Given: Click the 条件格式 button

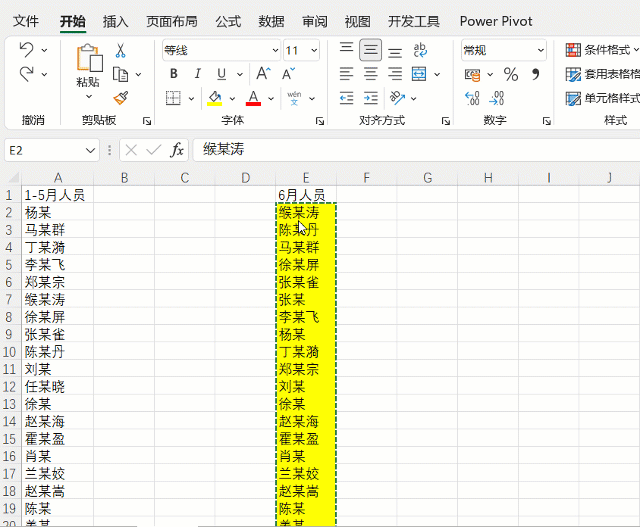Looking at the screenshot, I should [601, 50].
